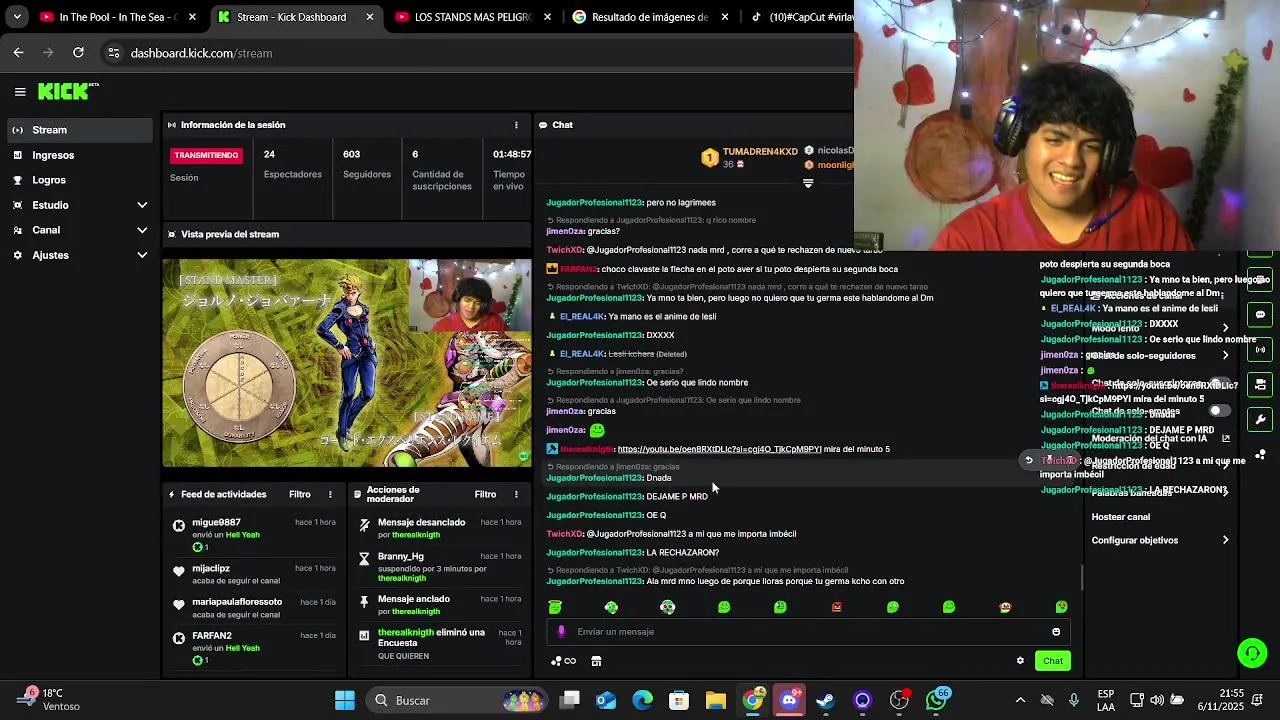Open the shop icon below the message box
The height and width of the screenshot is (720, 1280).
point(596,661)
